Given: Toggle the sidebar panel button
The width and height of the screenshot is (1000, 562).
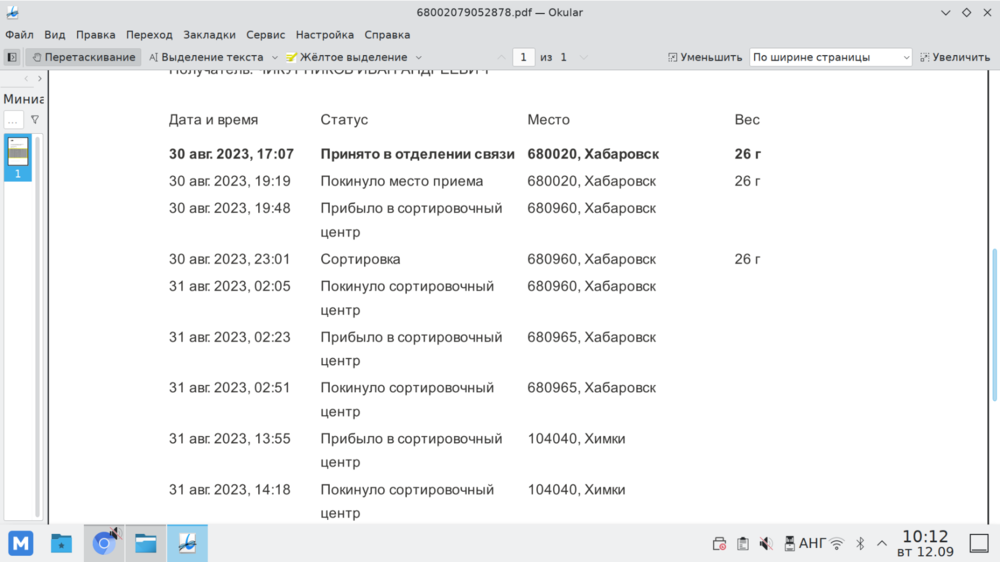Looking at the screenshot, I should tap(12, 58).
